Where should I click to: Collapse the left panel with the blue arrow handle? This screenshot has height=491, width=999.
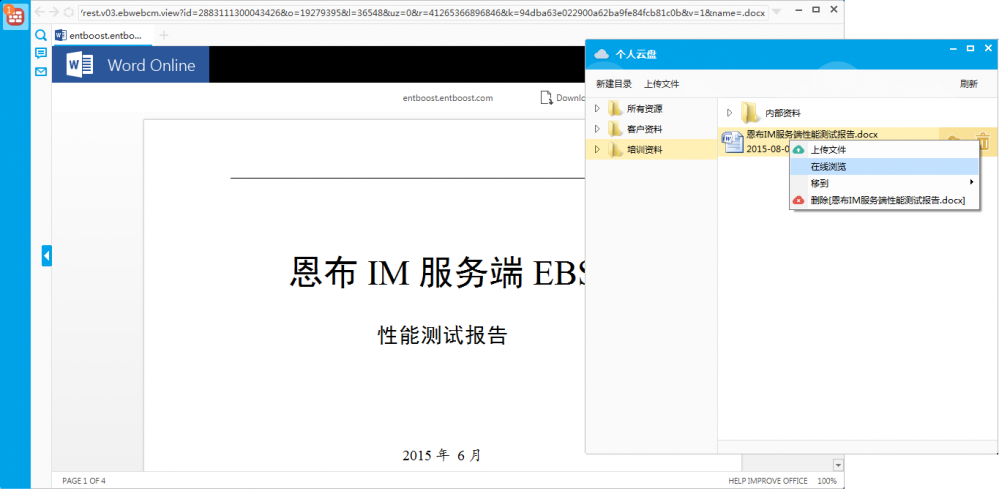(x=47, y=256)
